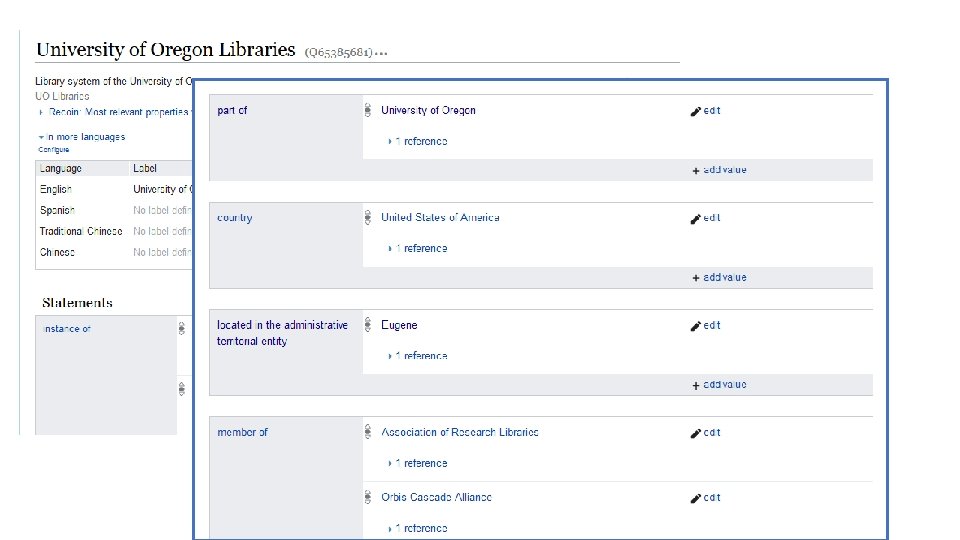
Task: Open the member of property link
Action: [242, 432]
